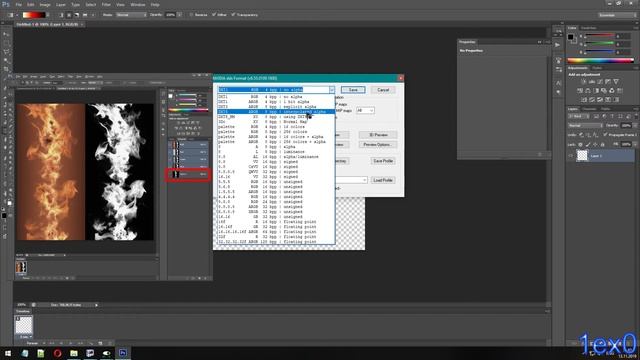
Task: Click the Load Profile button
Action: click(x=383, y=180)
